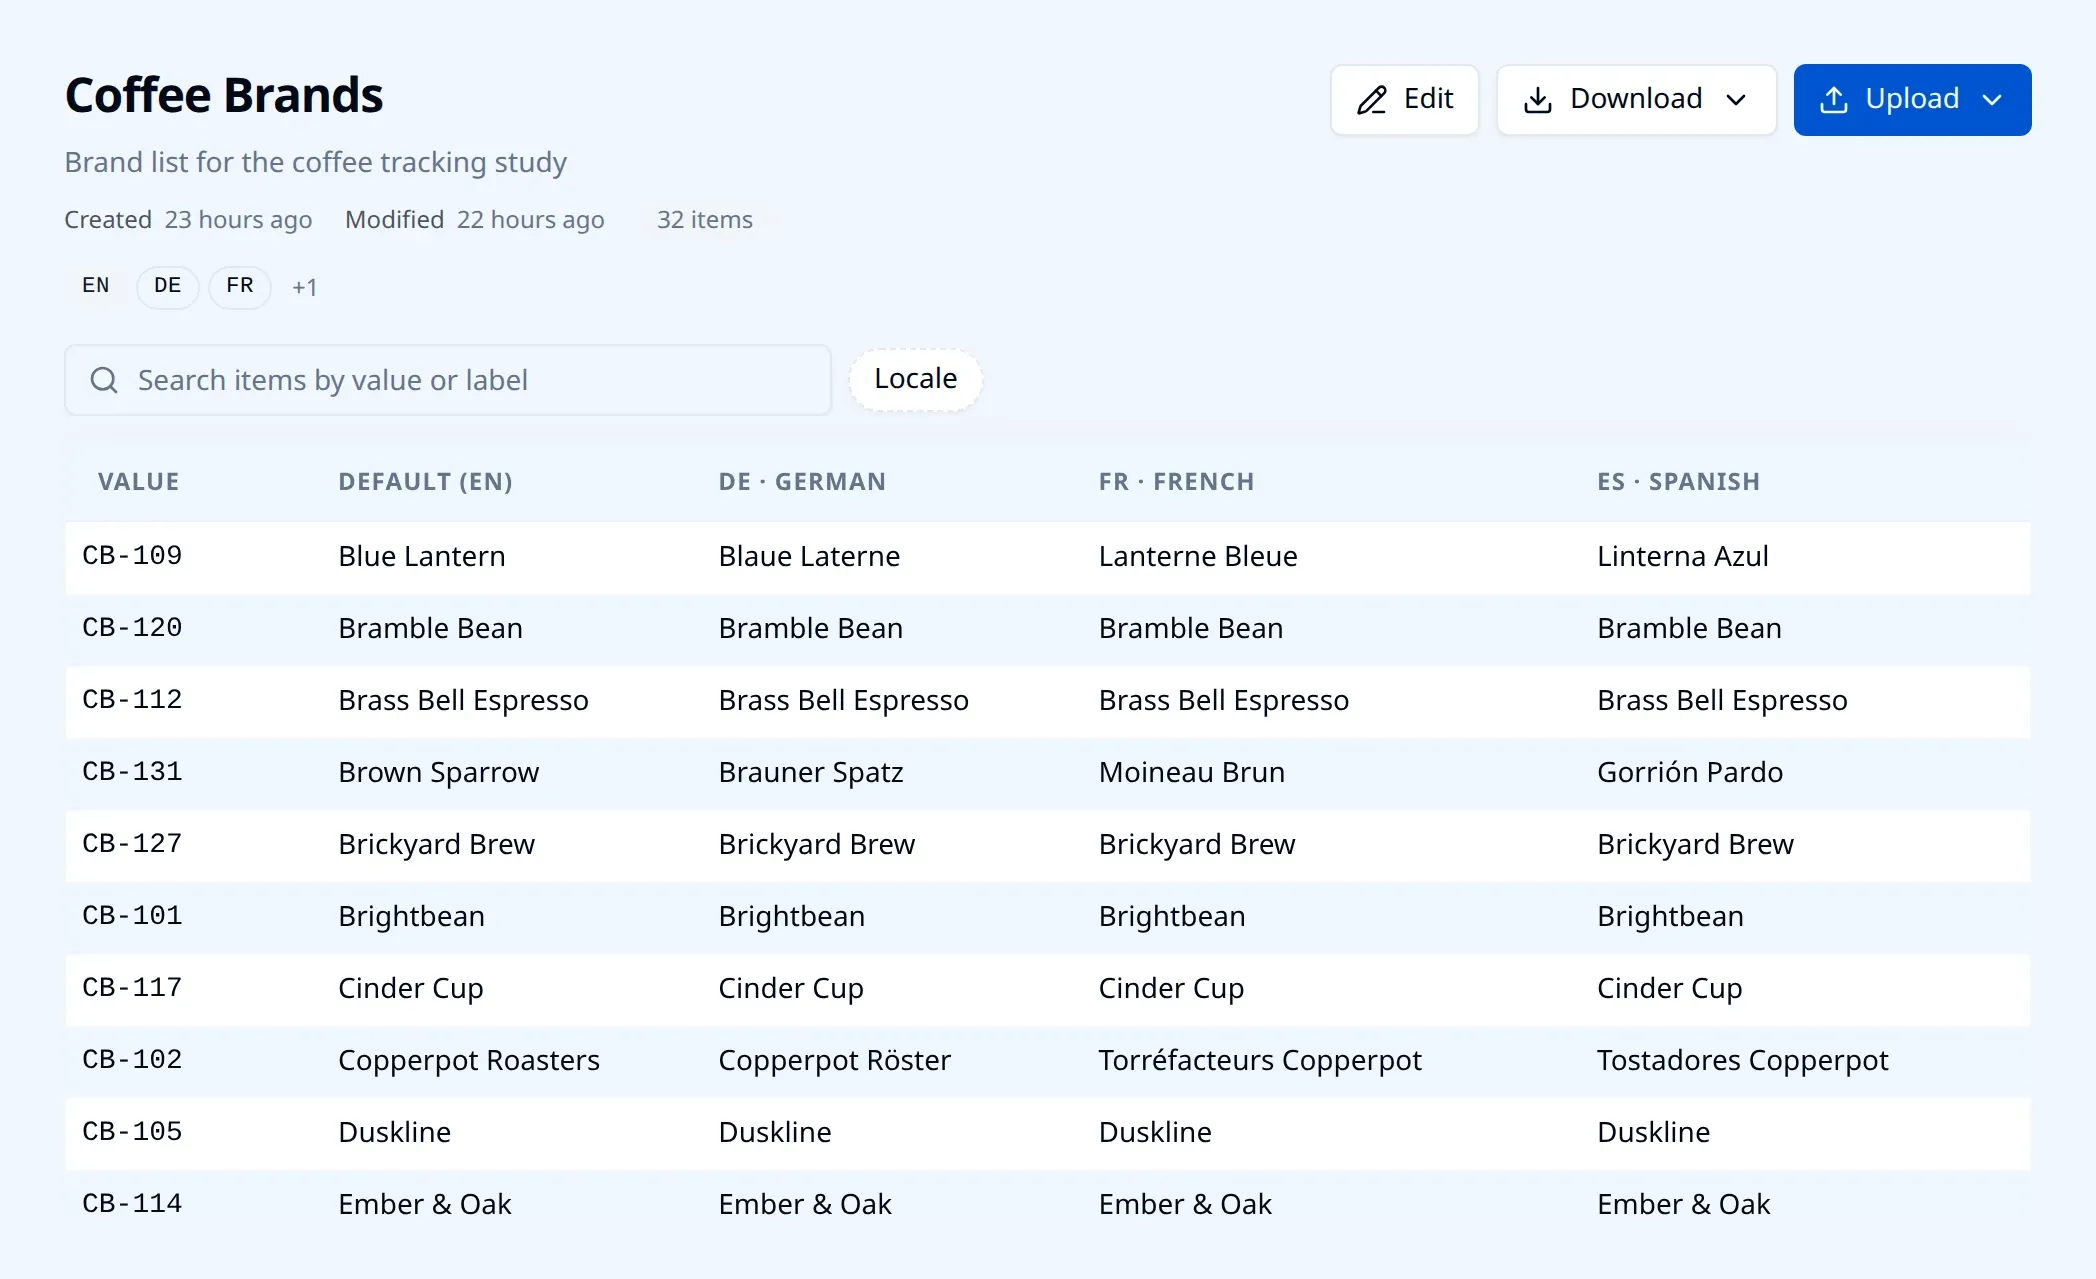This screenshot has height=1279, width=2096.
Task: Show the +1 additional locale
Action: point(304,288)
